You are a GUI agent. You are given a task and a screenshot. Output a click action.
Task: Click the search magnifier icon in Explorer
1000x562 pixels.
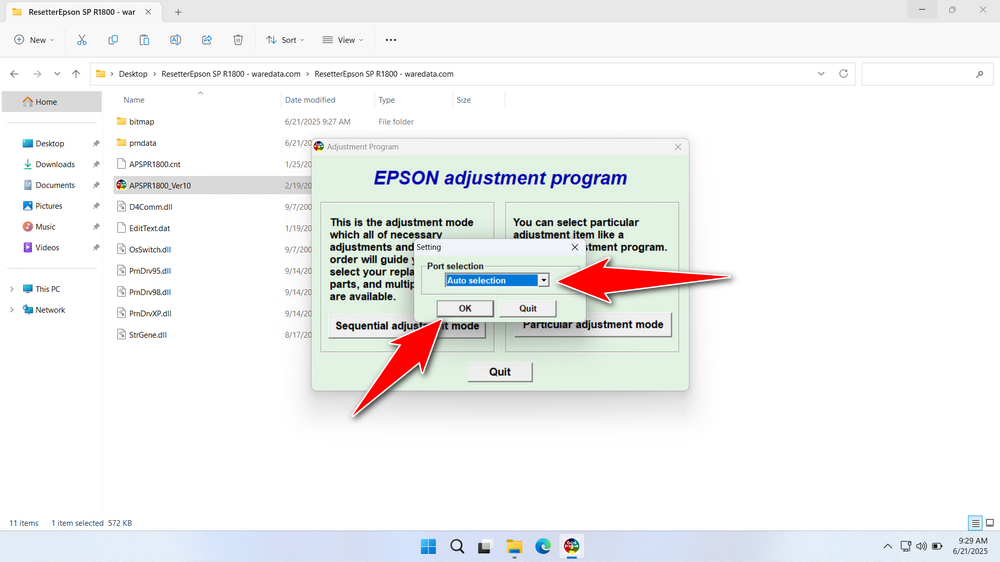tap(980, 74)
